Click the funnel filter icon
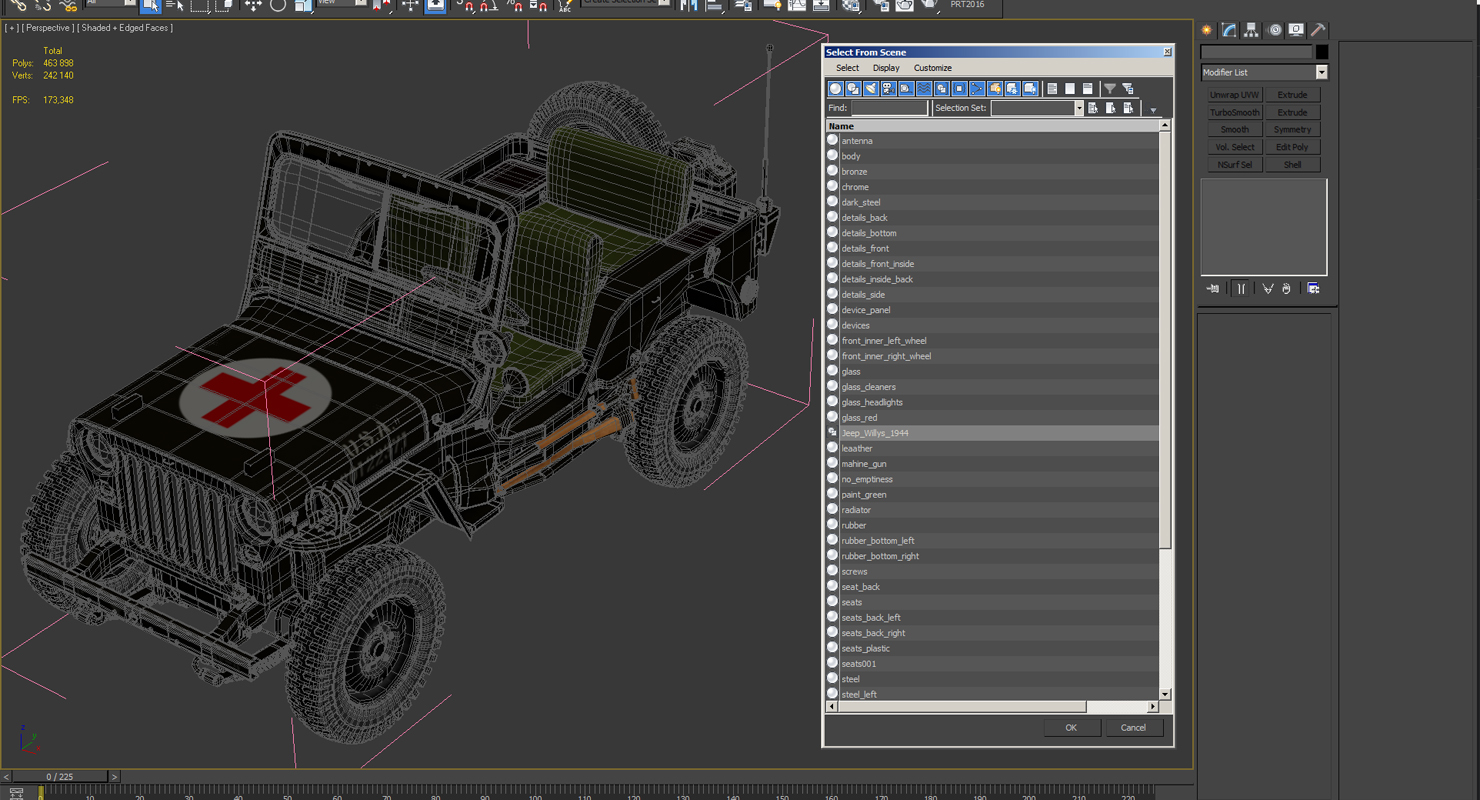This screenshot has height=800, width=1480. pyautogui.click(x=1110, y=89)
